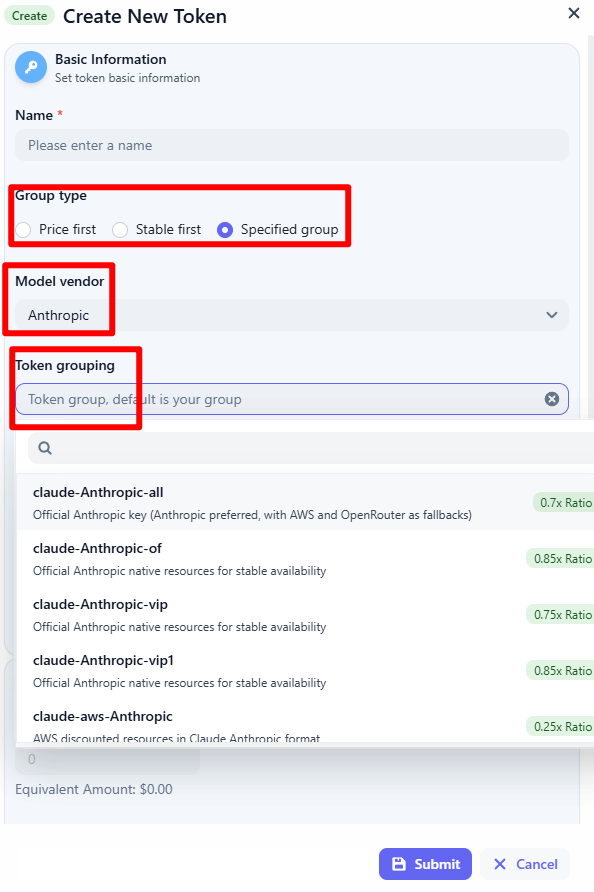Click the blue key icon beside Basic Information
This screenshot has width=594, height=892.
[31, 67]
